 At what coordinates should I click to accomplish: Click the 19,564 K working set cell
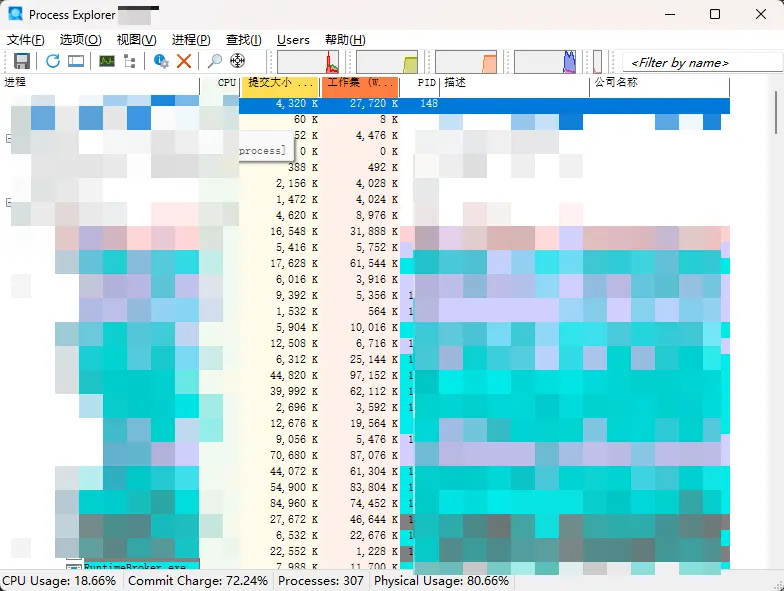coord(374,424)
